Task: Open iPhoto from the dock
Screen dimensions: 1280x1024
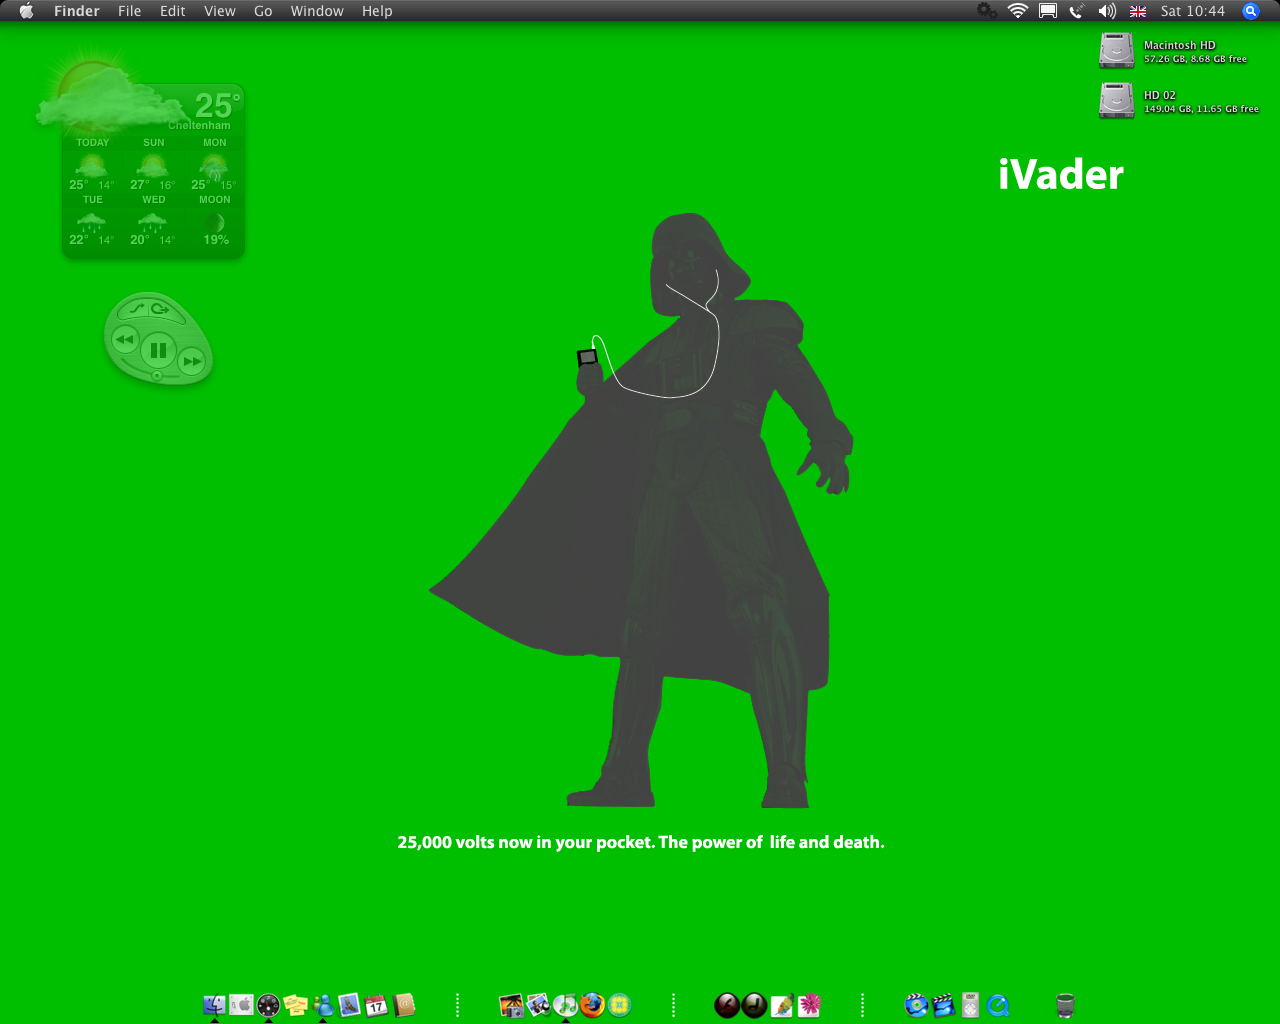Action: point(538,1005)
